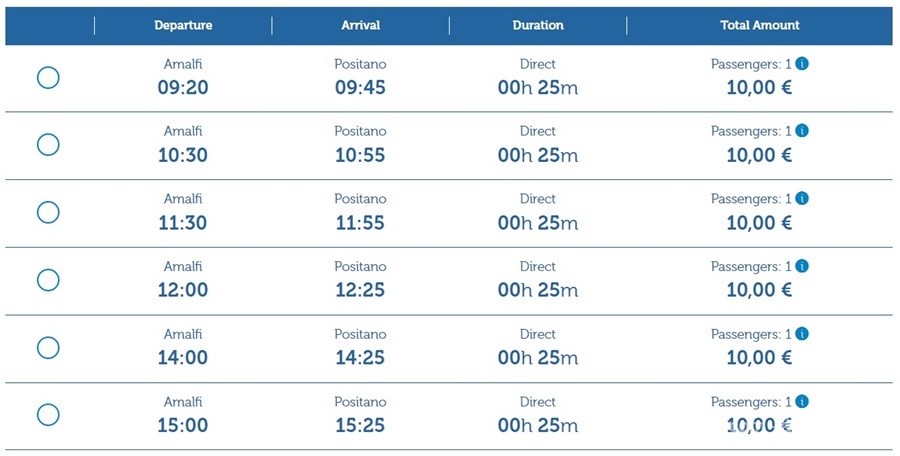Click the Total Amount column header
Screen dimensions: 900x456
tap(760, 25)
